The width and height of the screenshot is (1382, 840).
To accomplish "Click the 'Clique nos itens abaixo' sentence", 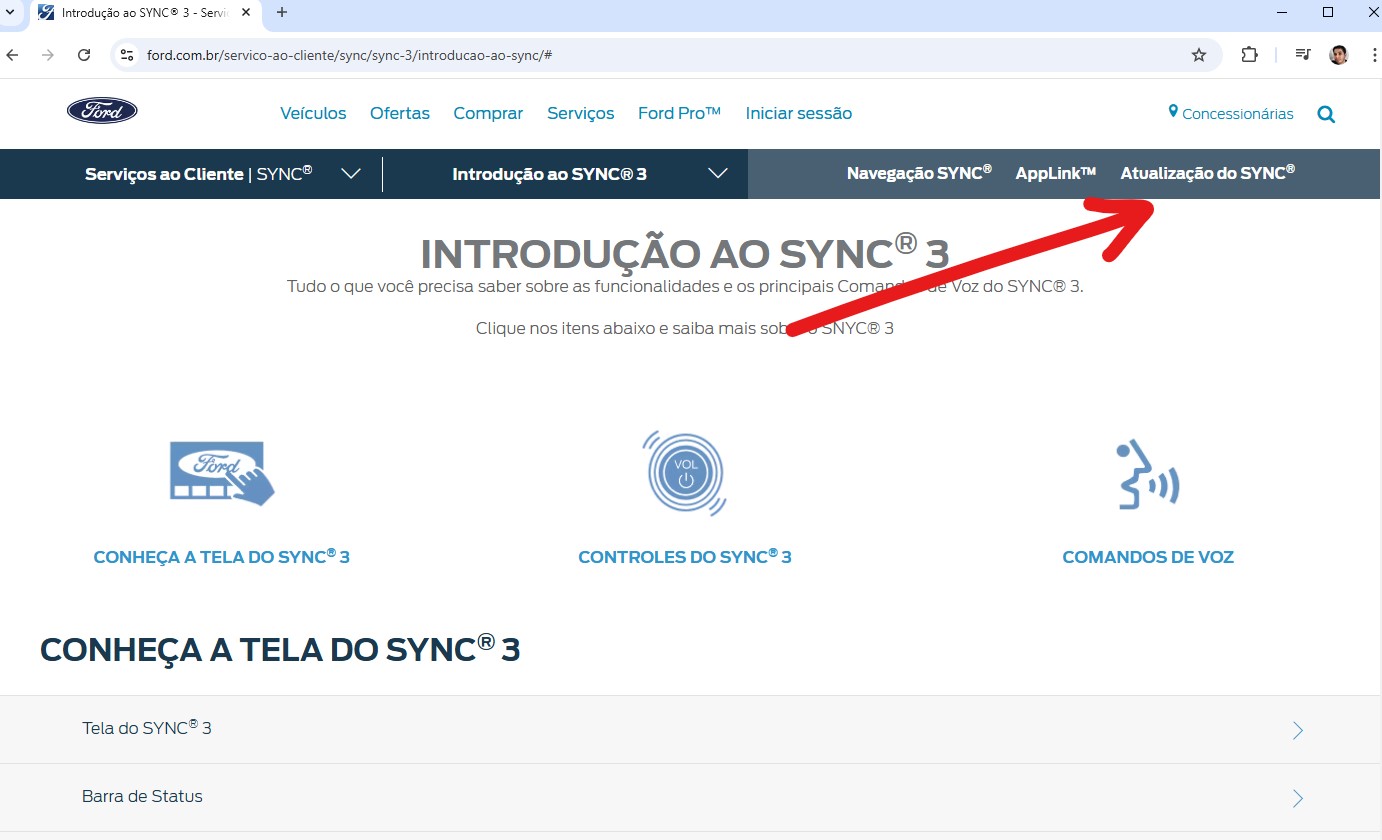I will pyautogui.click(x=685, y=328).
